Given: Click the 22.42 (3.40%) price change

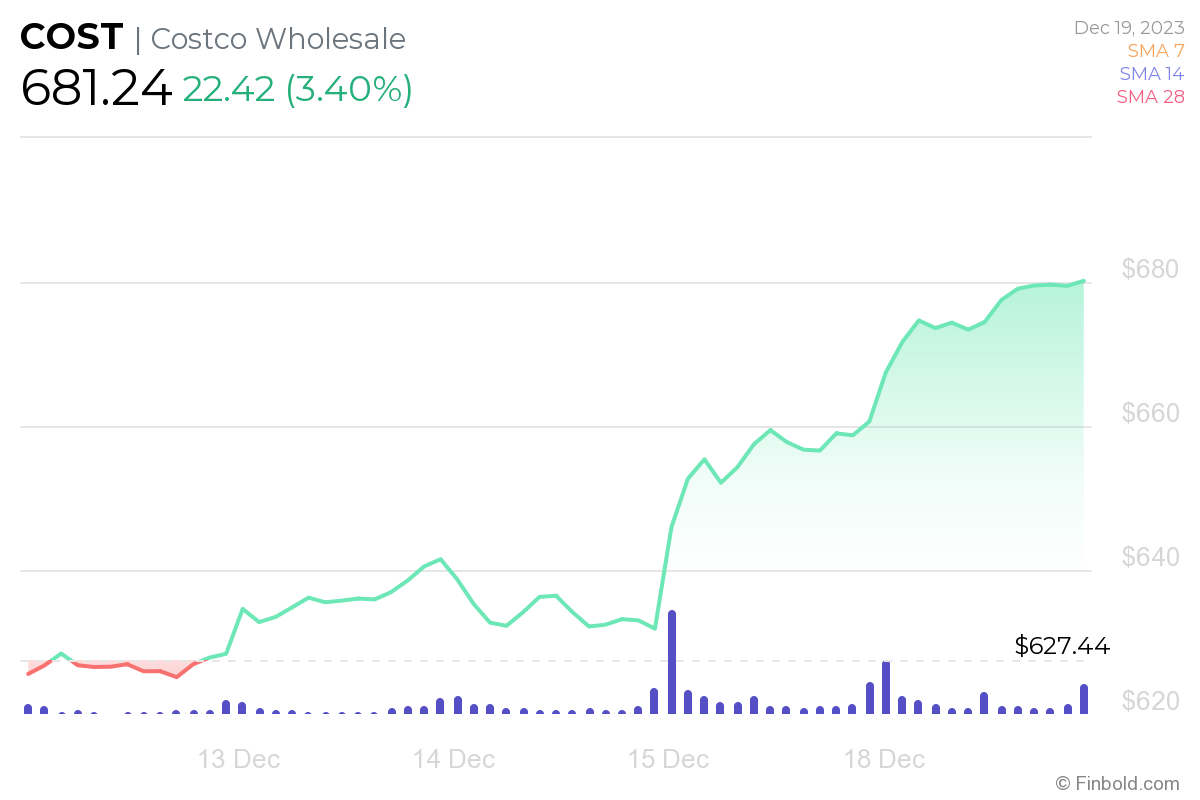Looking at the screenshot, I should coord(297,90).
